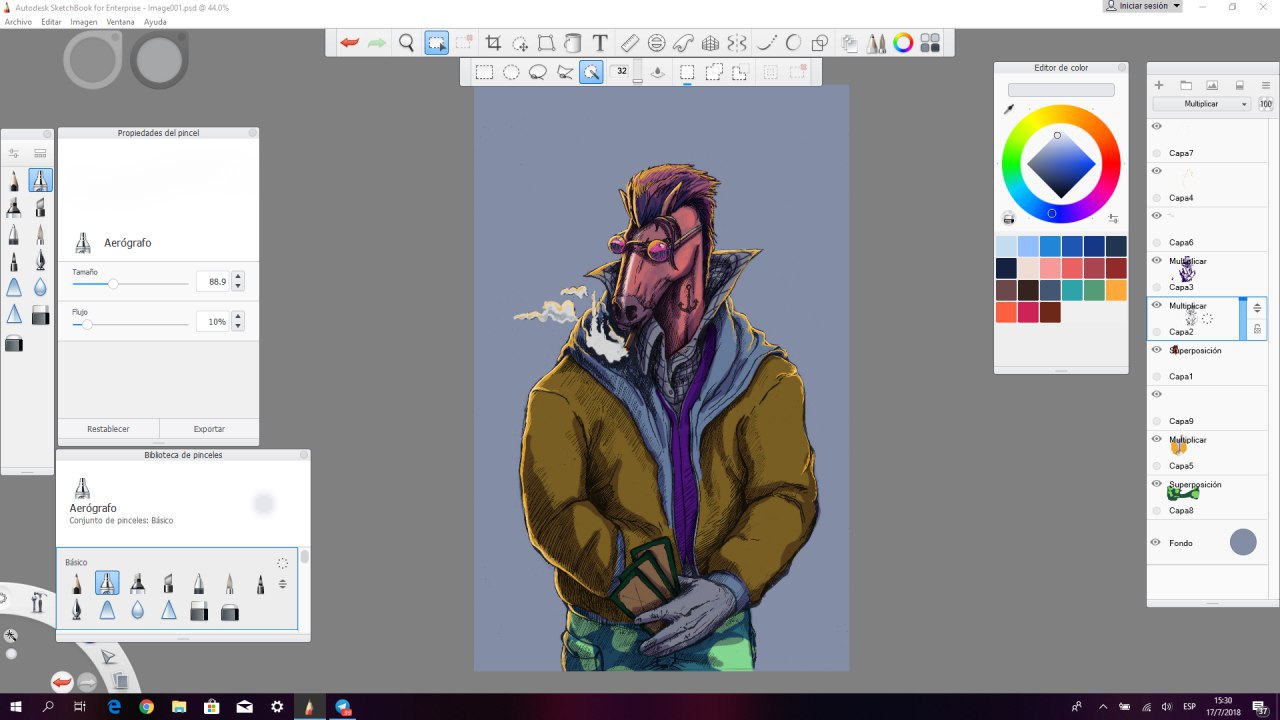
Task: Open Capa2 layer move handle
Action: pyautogui.click(x=1257, y=308)
